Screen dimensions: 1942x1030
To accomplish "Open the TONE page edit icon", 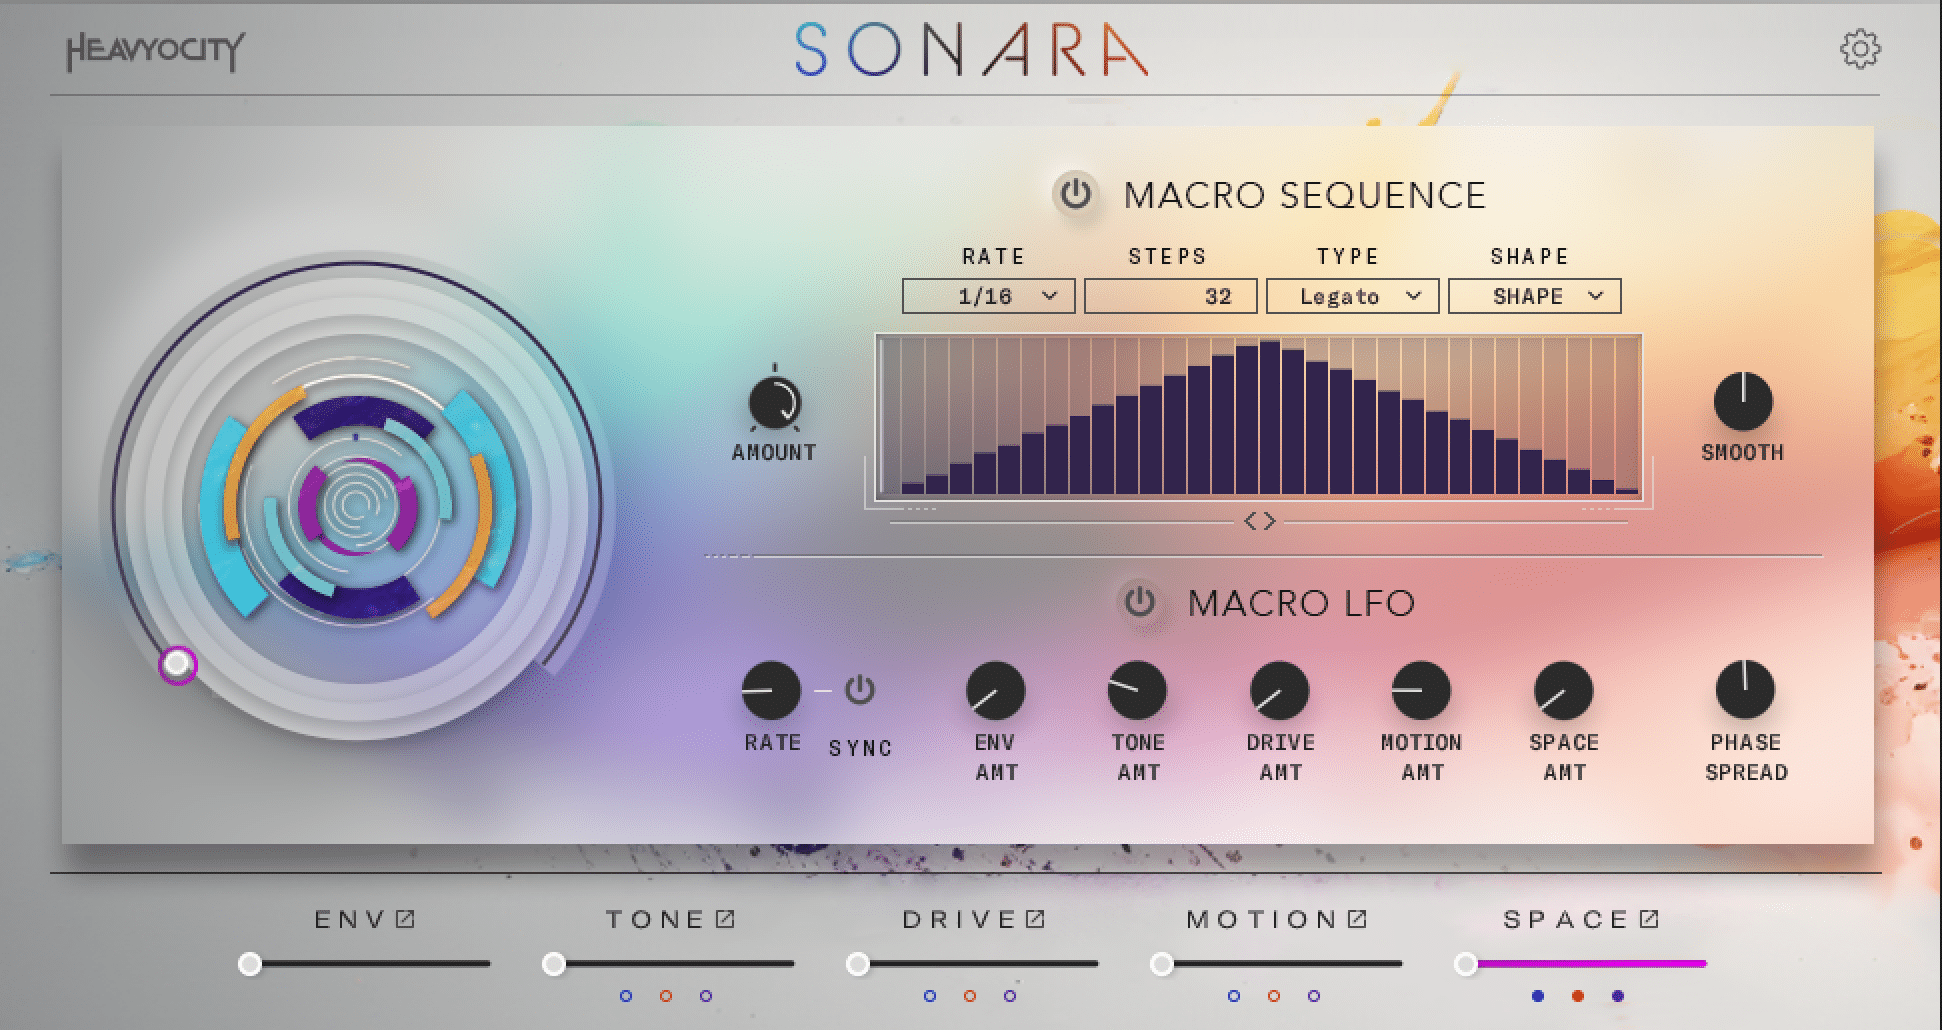I will [x=725, y=918].
